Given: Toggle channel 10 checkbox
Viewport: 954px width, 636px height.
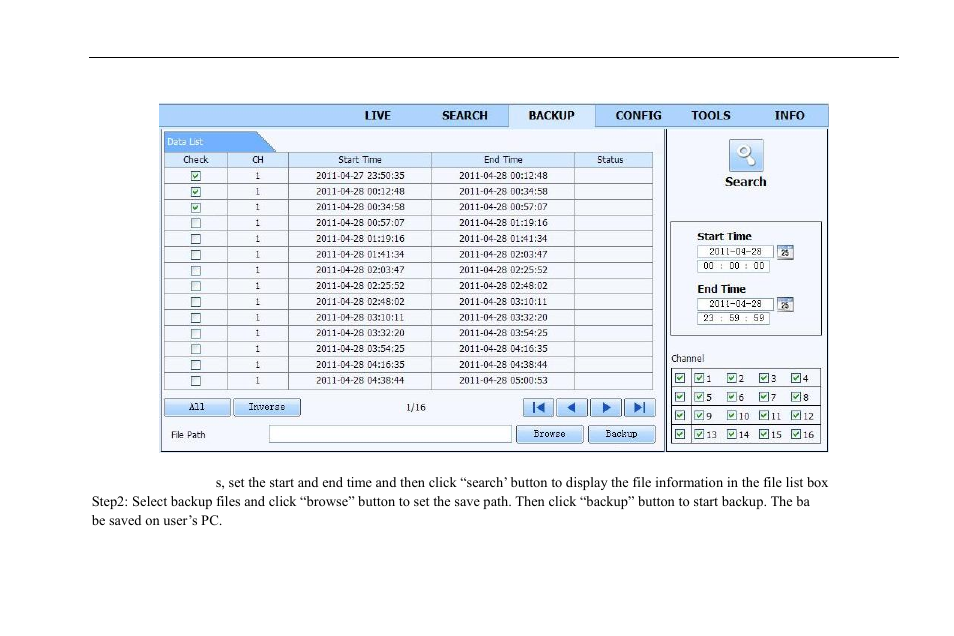Looking at the screenshot, I should coord(732,416).
